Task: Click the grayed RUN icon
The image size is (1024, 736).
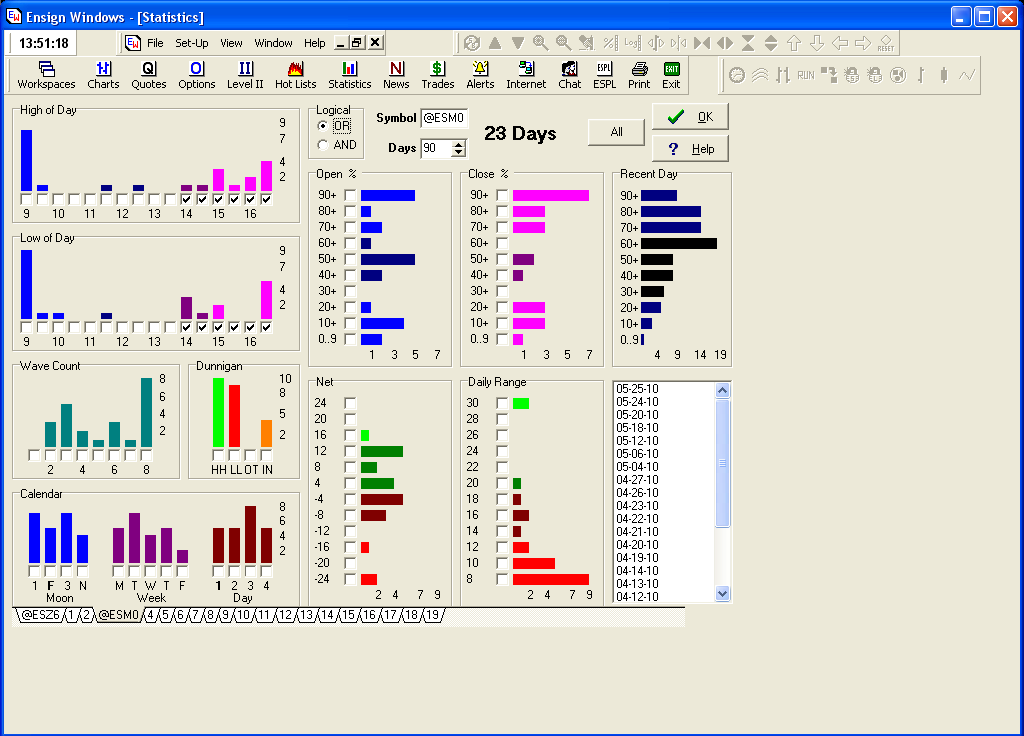Action: (x=806, y=75)
